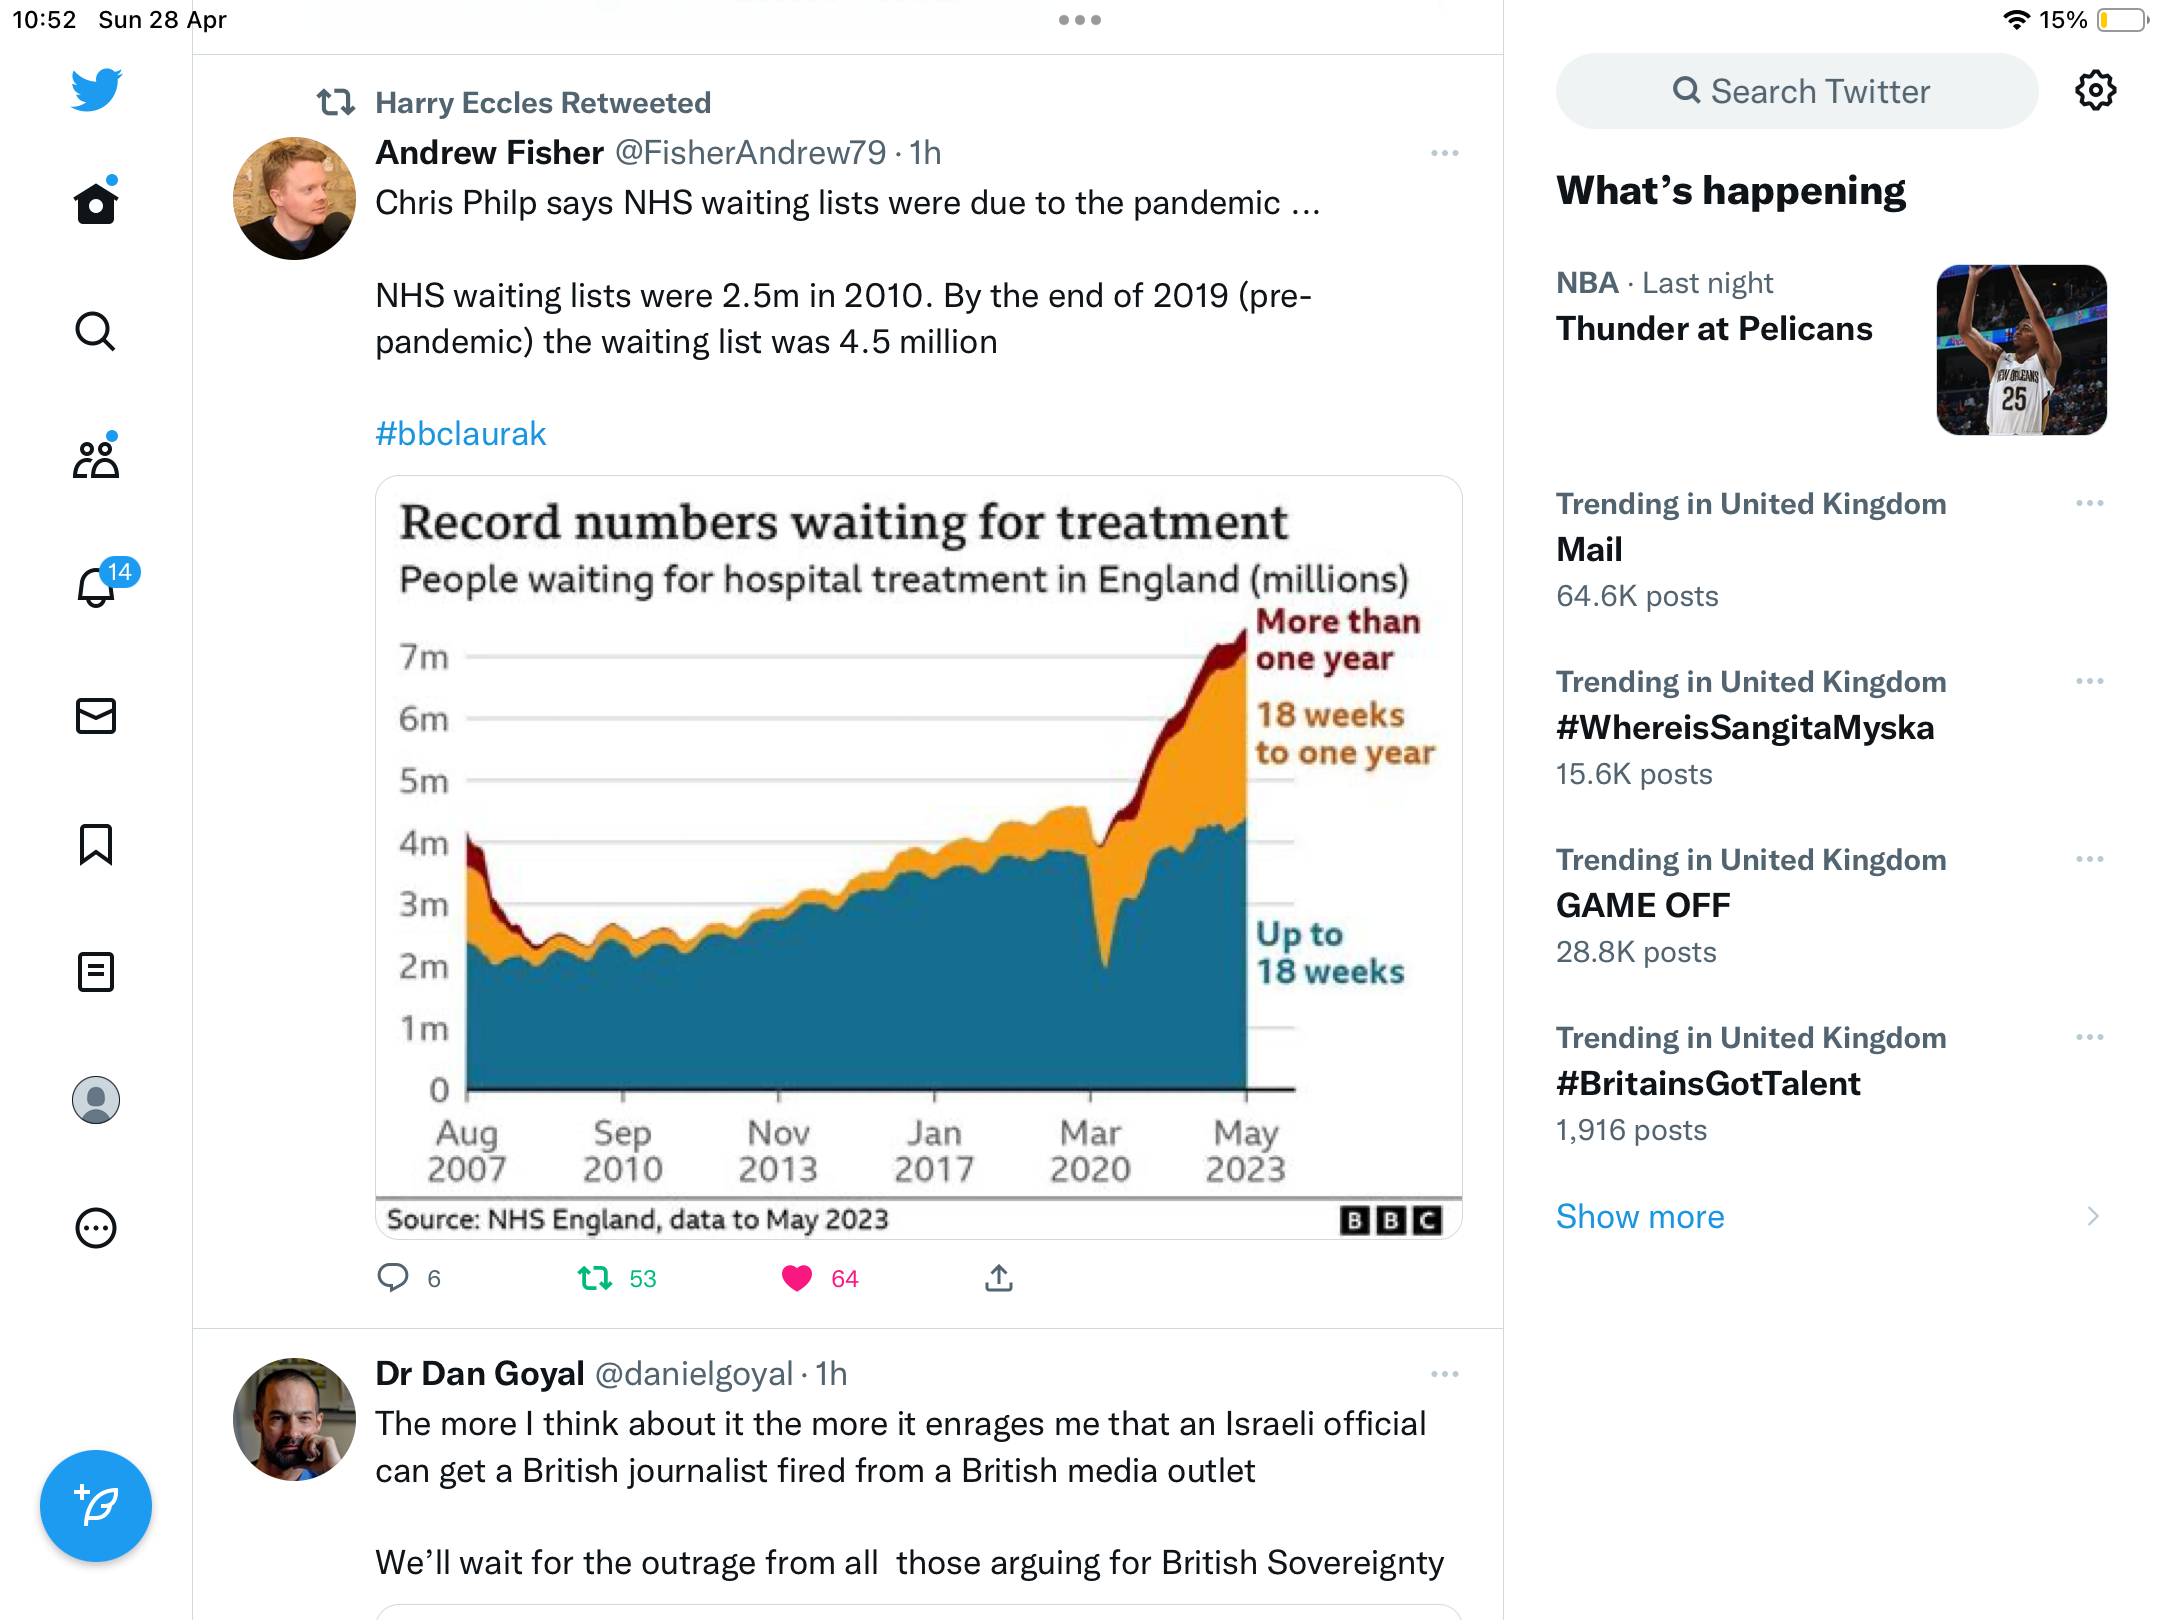Screen dimensions: 2160x1620
Task: Open @FisherAndrew79 handle
Action: 750,153
